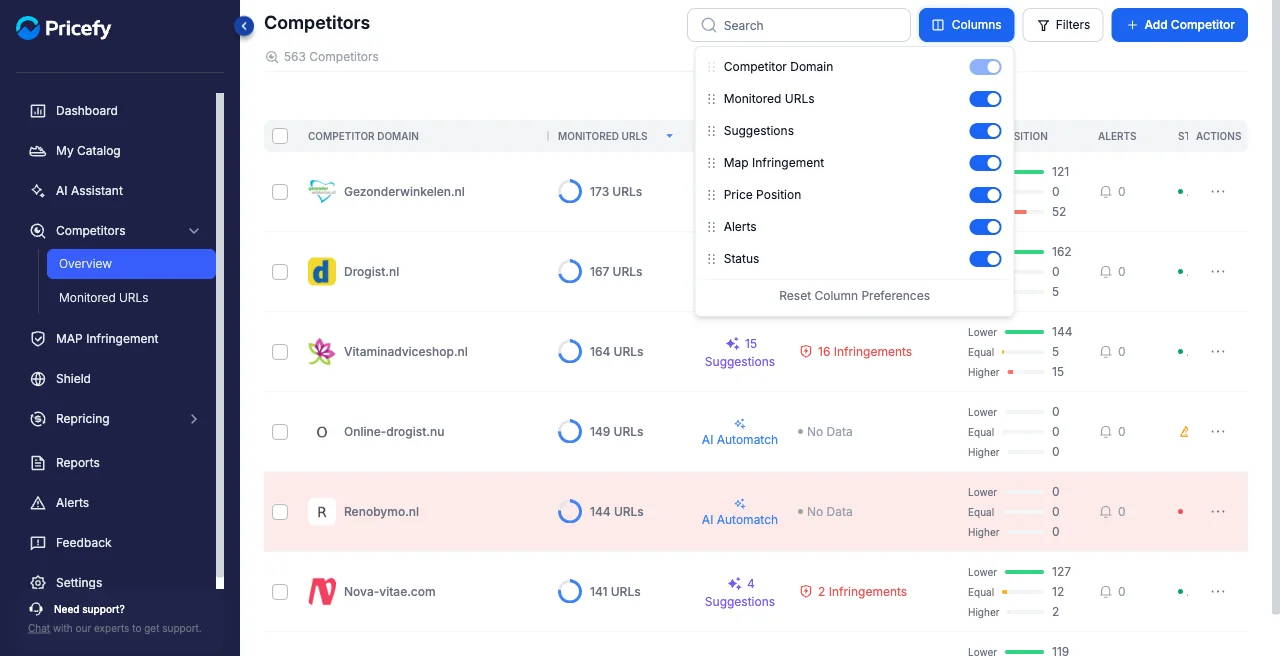1280x656 pixels.
Task: Expand the Repricing sidebar submenu
Action: (x=194, y=419)
